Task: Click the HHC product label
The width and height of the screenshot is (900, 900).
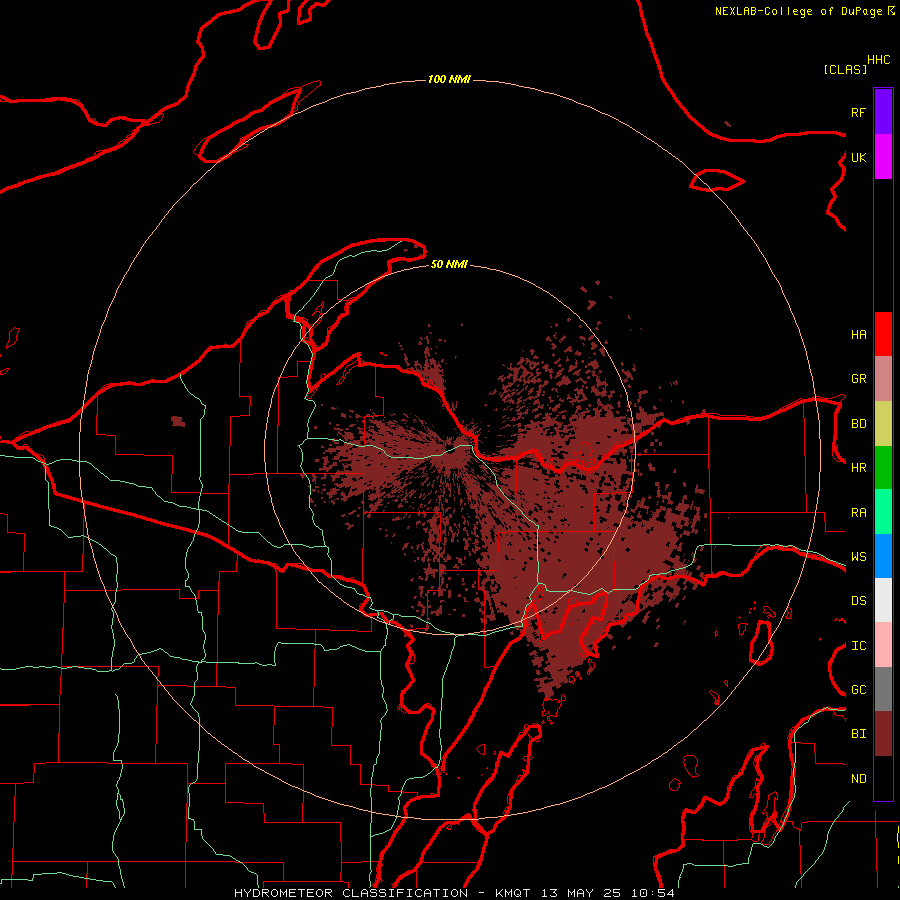Action: 879,60
